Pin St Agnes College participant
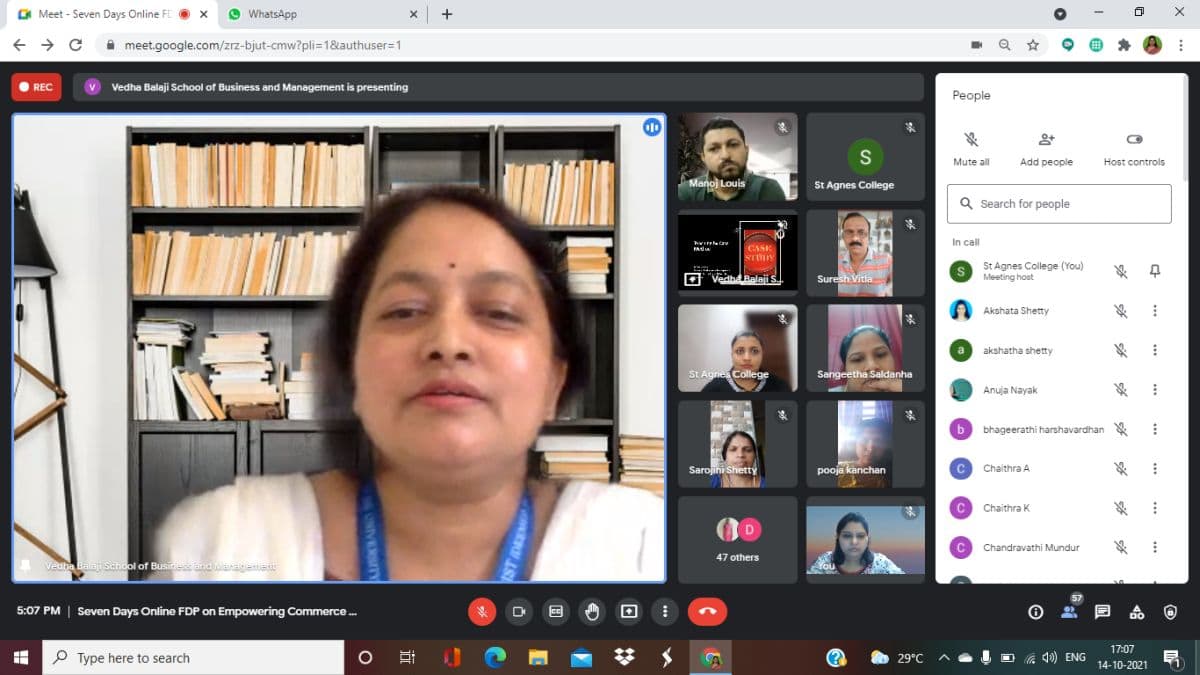Image resolution: width=1200 pixels, height=675 pixels. tap(1154, 271)
